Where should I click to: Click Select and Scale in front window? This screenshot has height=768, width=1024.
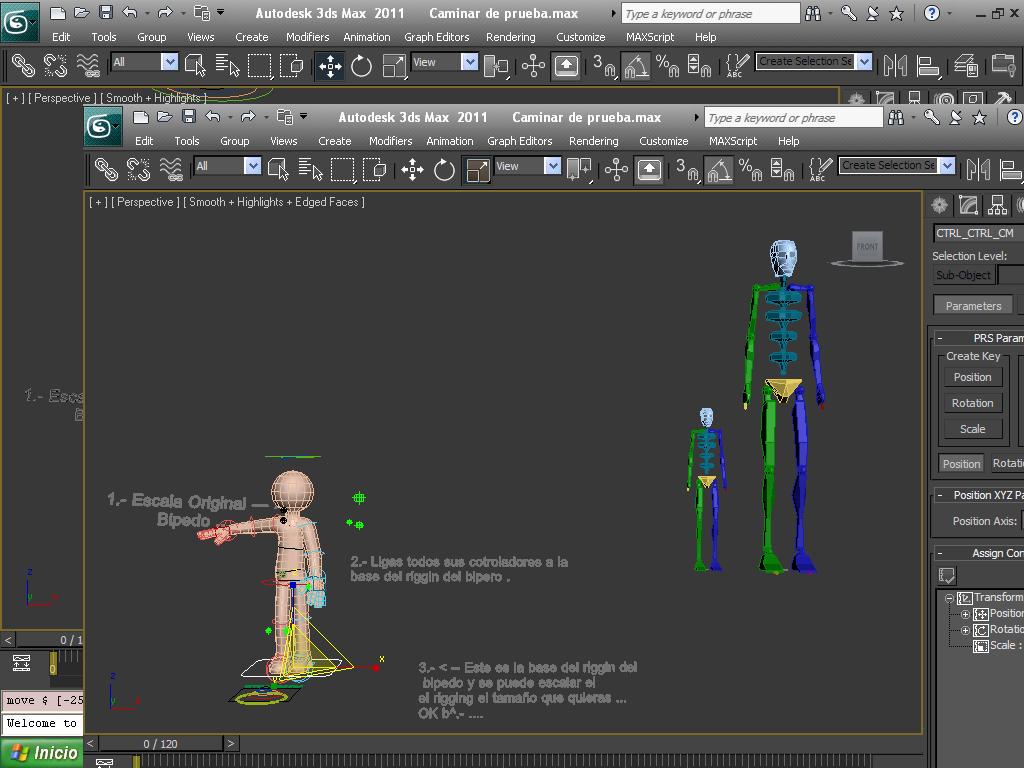[477, 170]
